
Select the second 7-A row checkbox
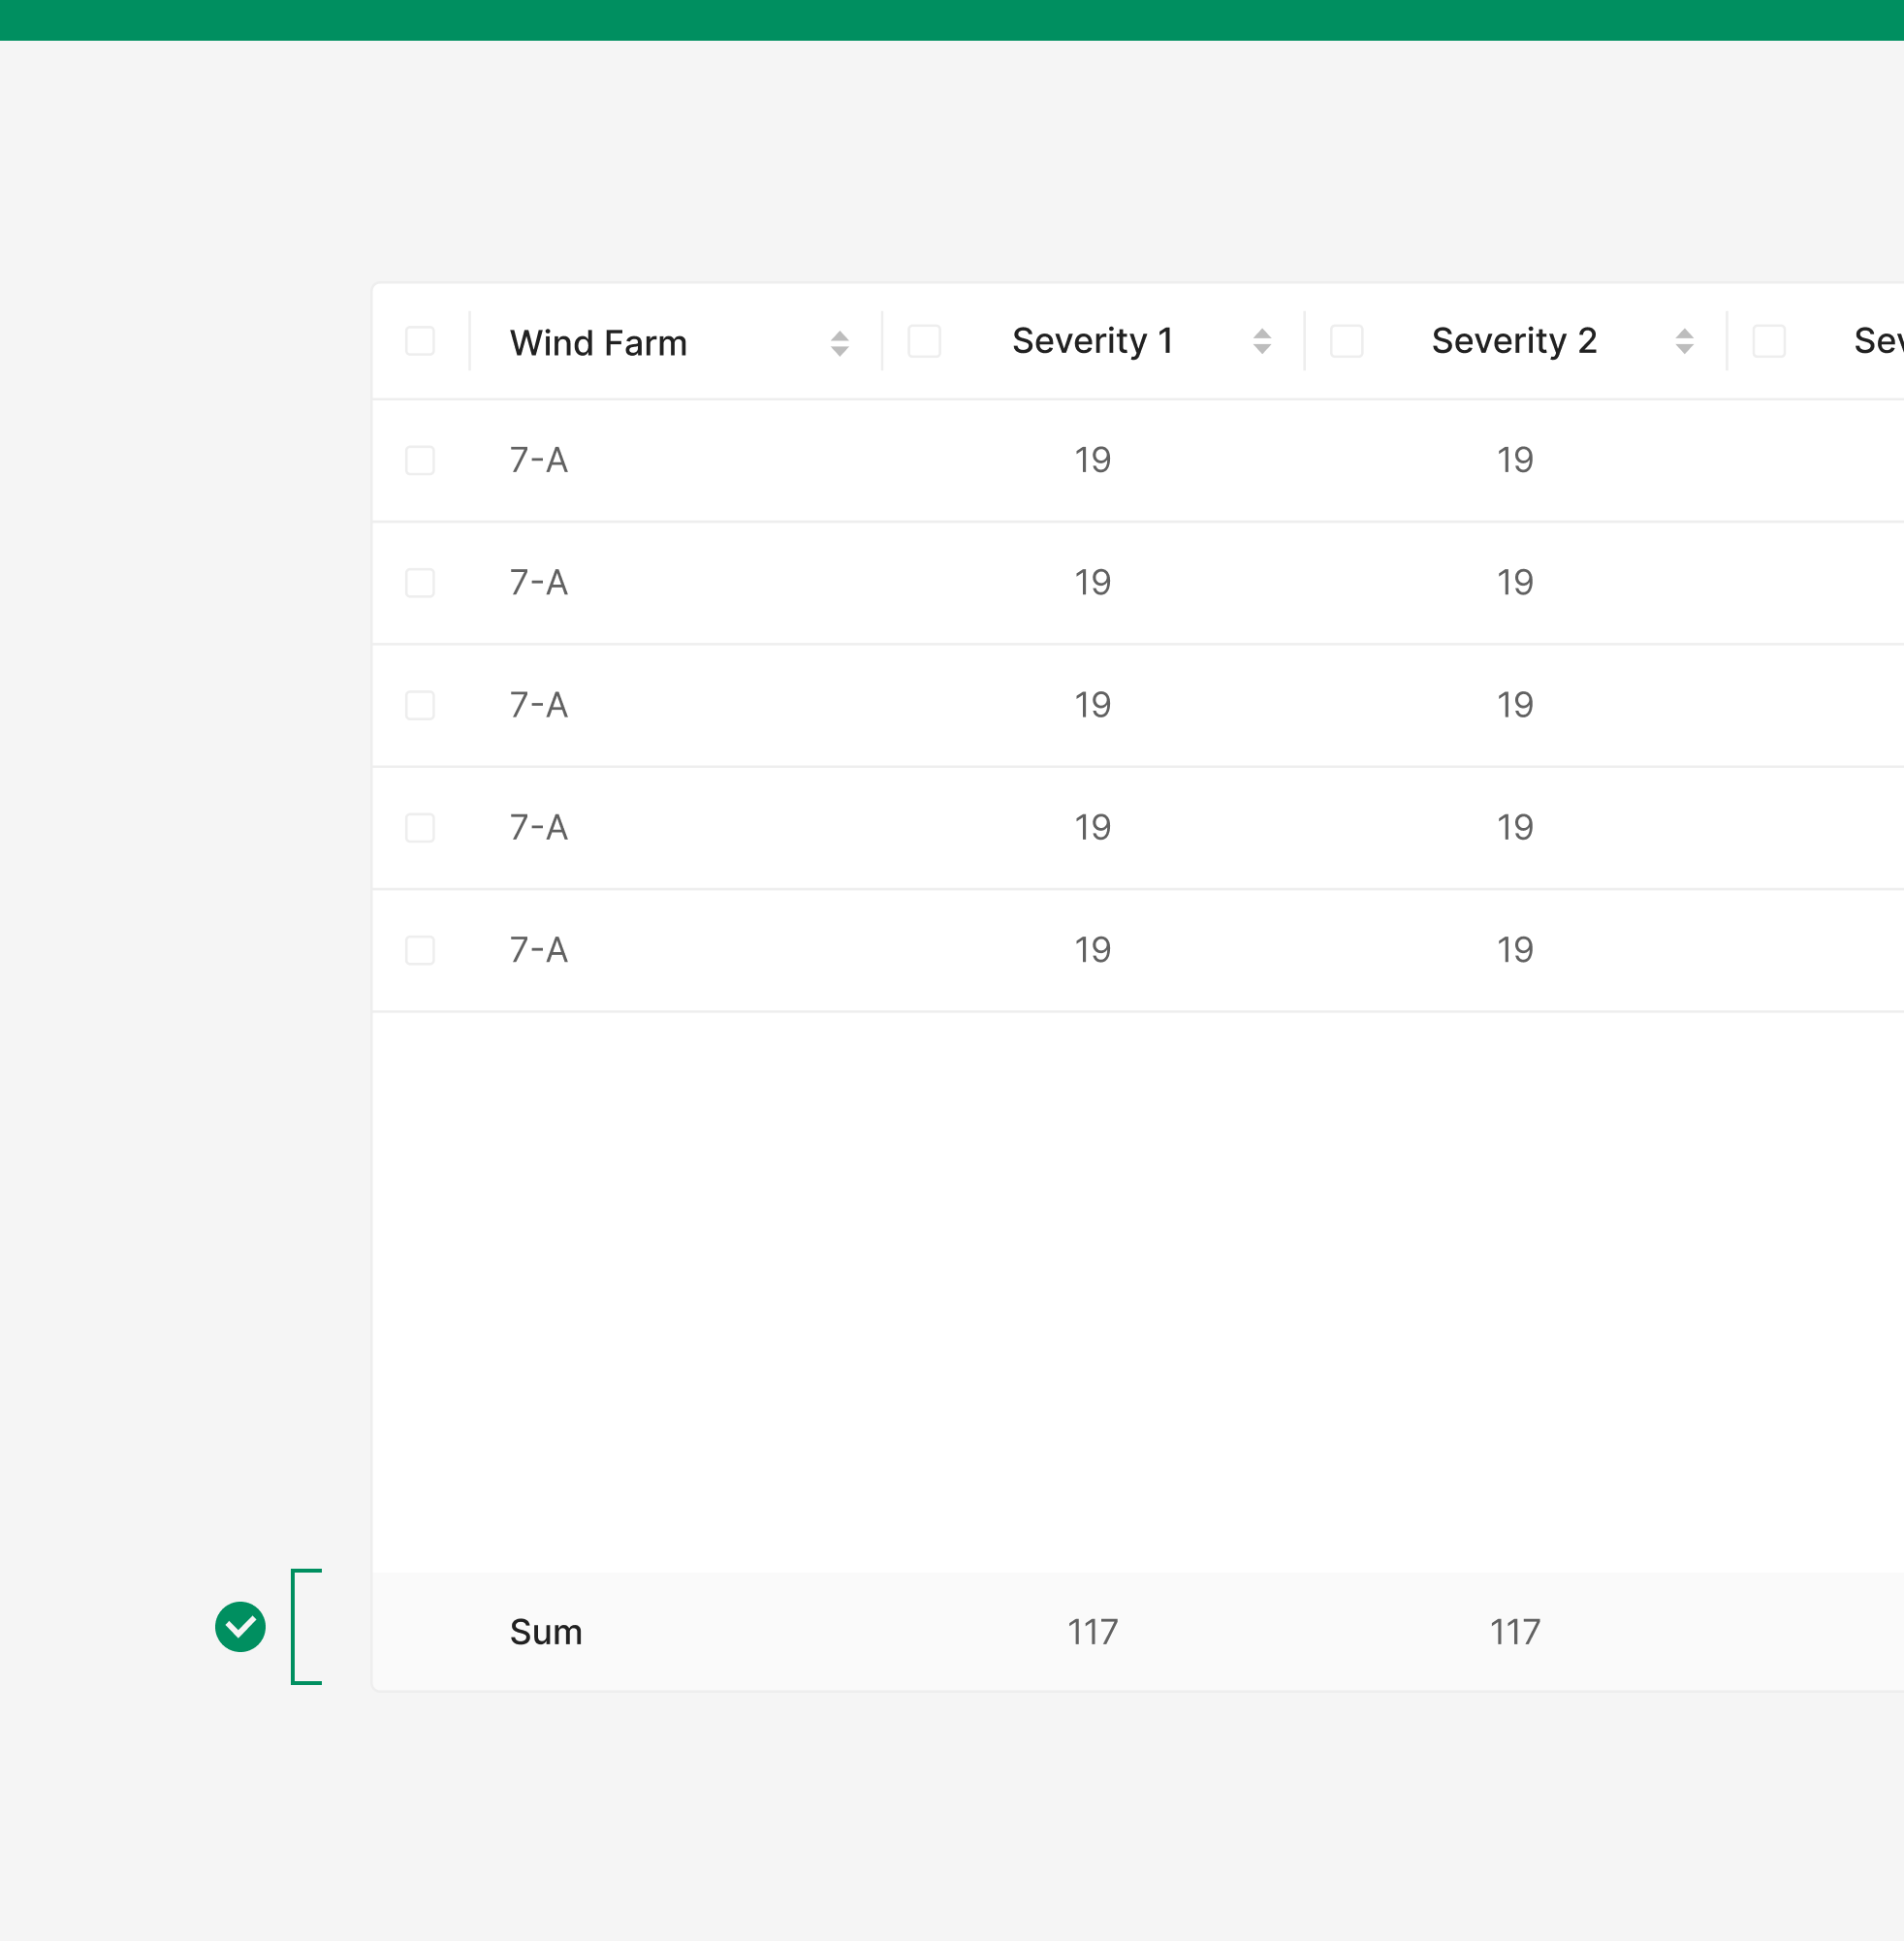tap(420, 583)
